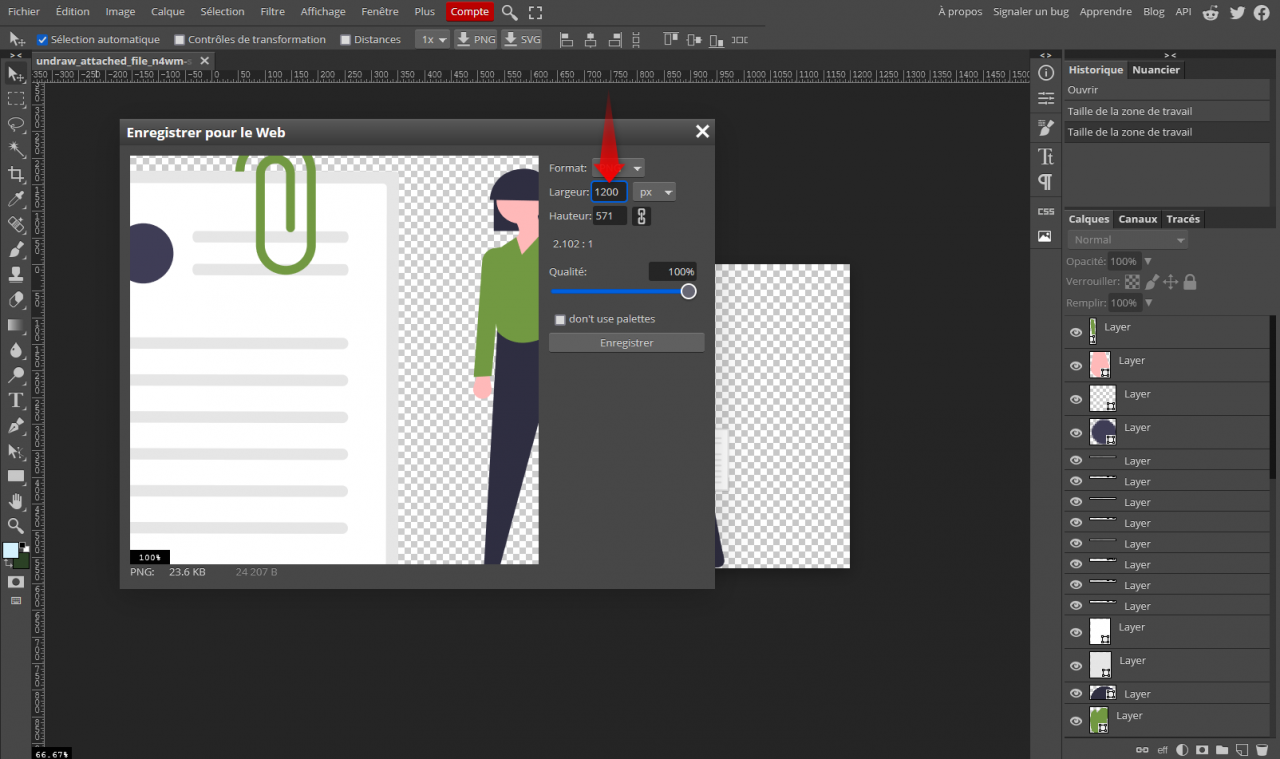Screen dimensions: 1280x759
Task: Pick the Lasso selection tool
Action: click(x=16, y=125)
